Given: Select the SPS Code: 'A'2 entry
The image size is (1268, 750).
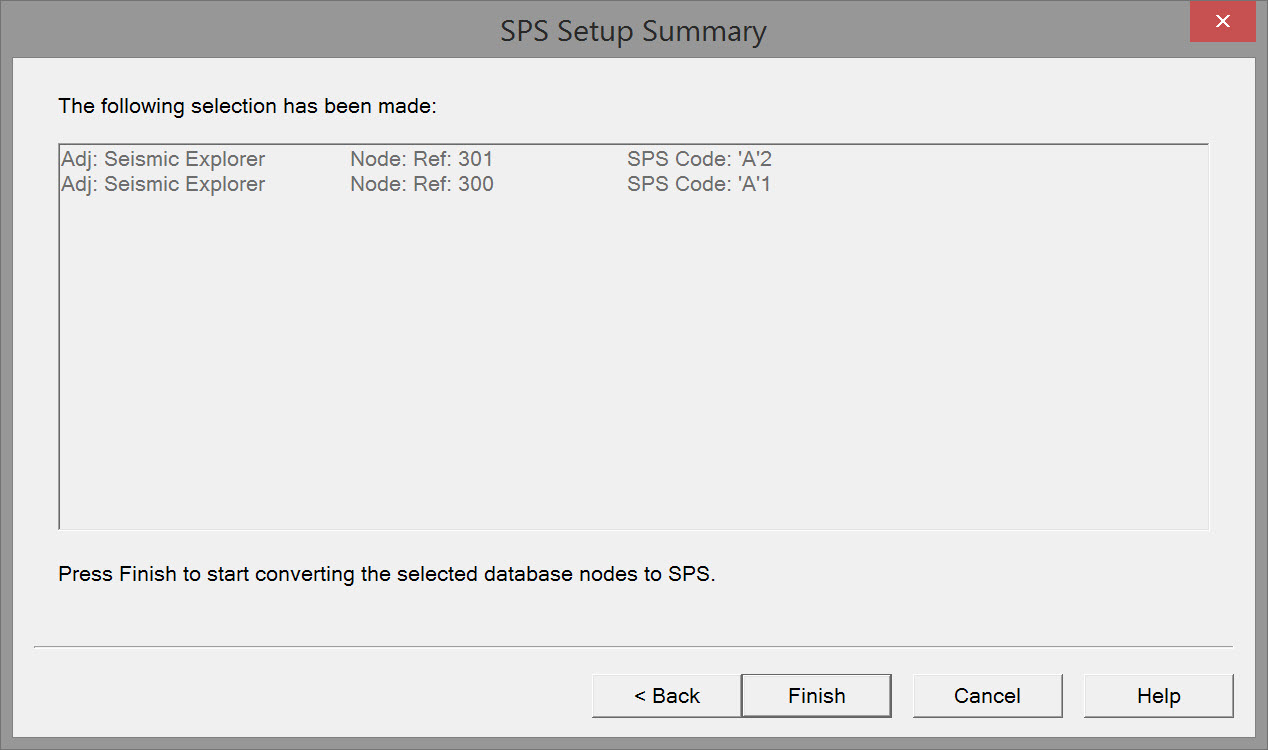Looking at the screenshot, I should click(x=699, y=159).
